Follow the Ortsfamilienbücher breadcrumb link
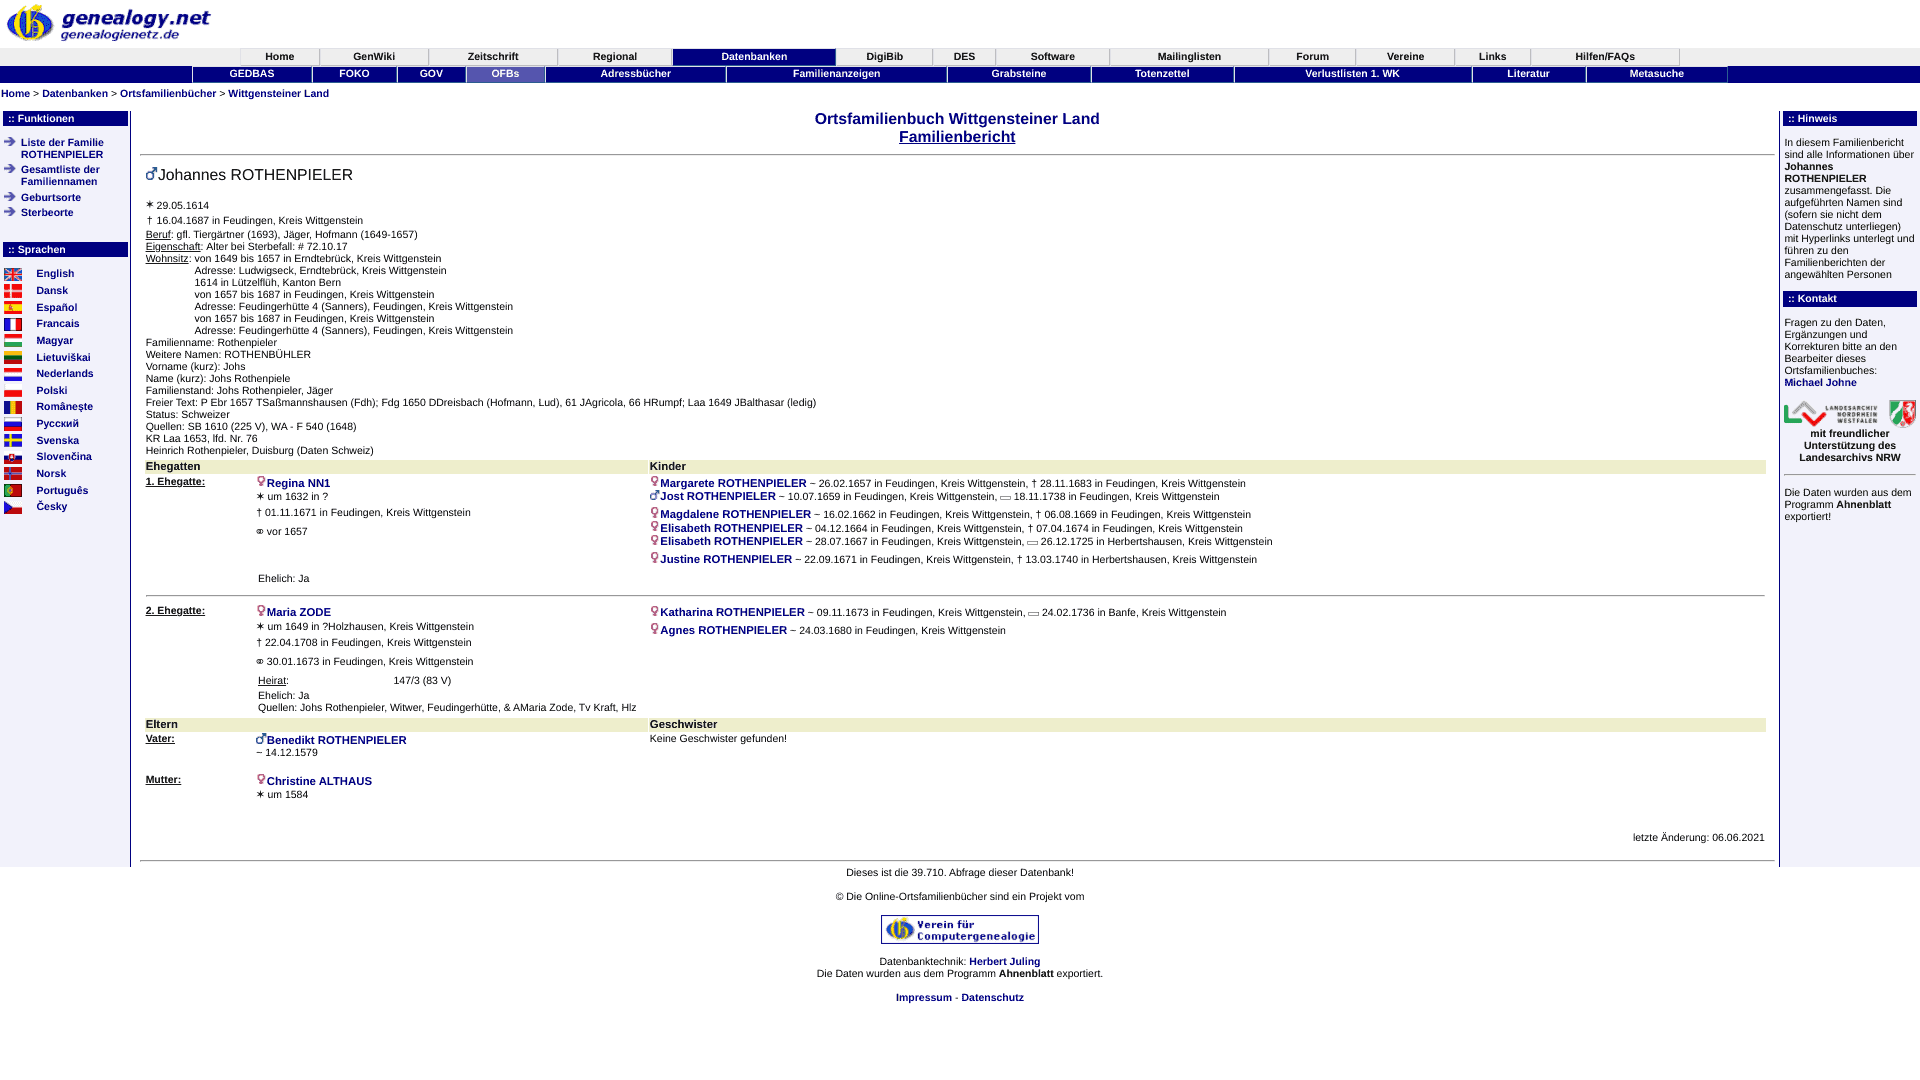This screenshot has height=1080, width=1920. coord(168,94)
